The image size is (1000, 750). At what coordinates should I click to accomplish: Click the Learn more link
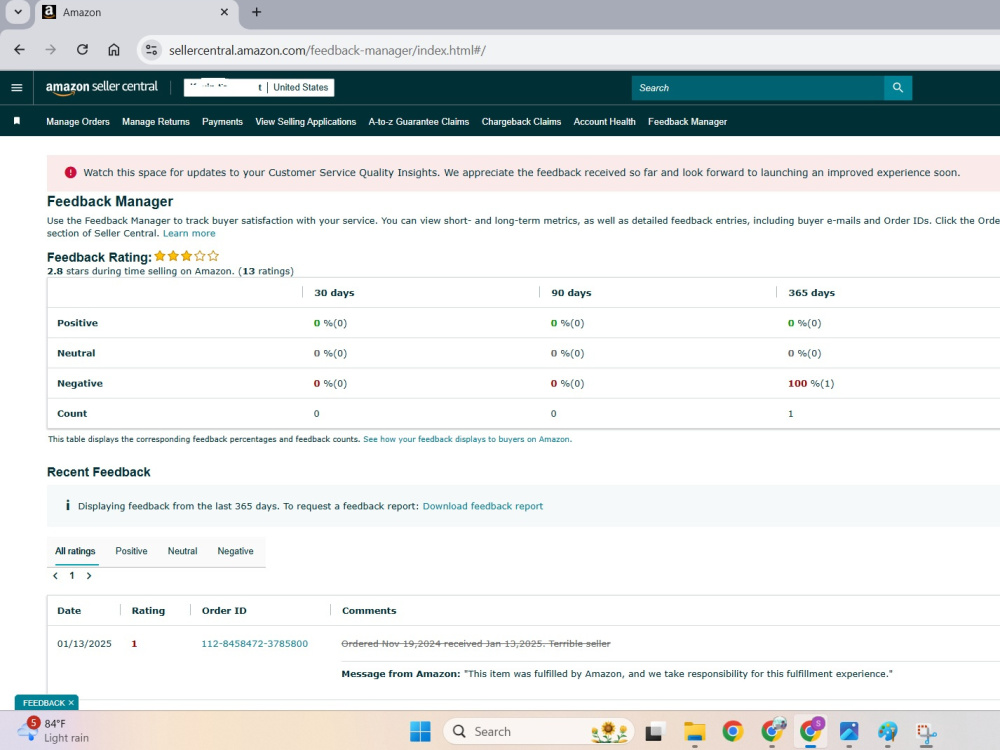tap(189, 233)
